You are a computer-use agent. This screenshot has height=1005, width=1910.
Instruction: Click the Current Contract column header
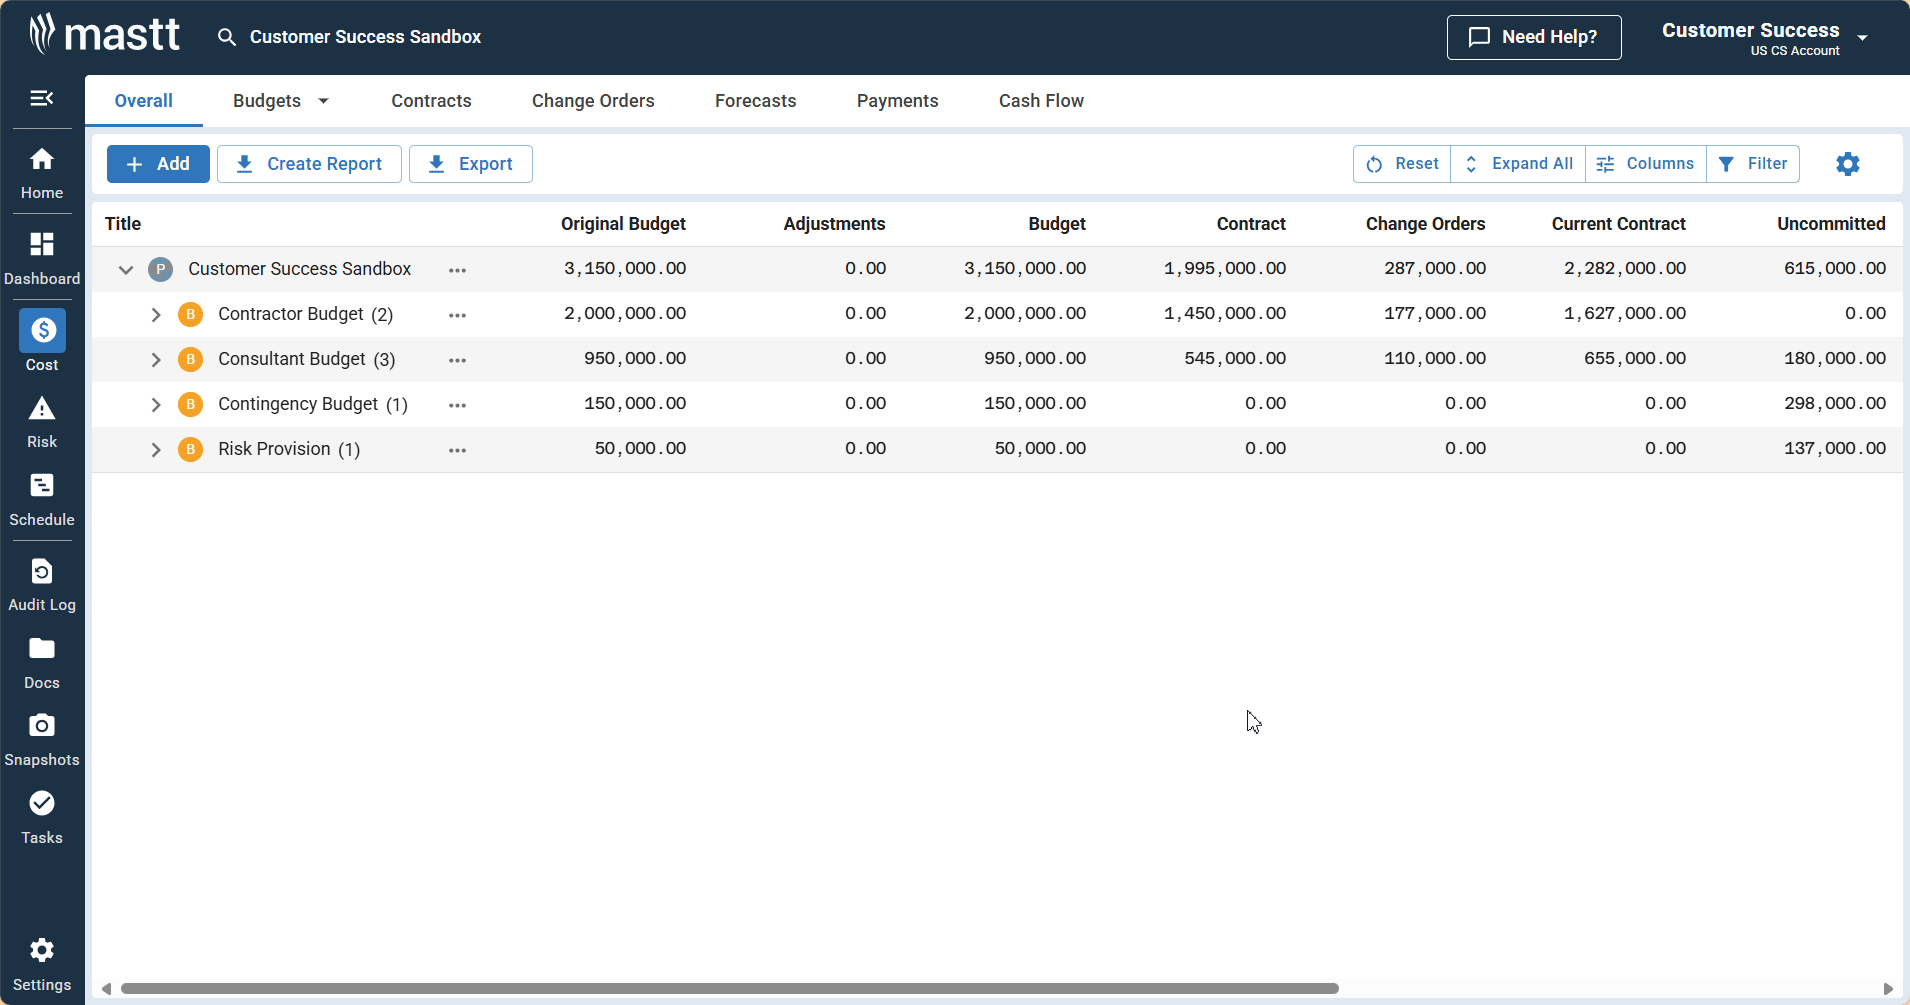point(1618,224)
